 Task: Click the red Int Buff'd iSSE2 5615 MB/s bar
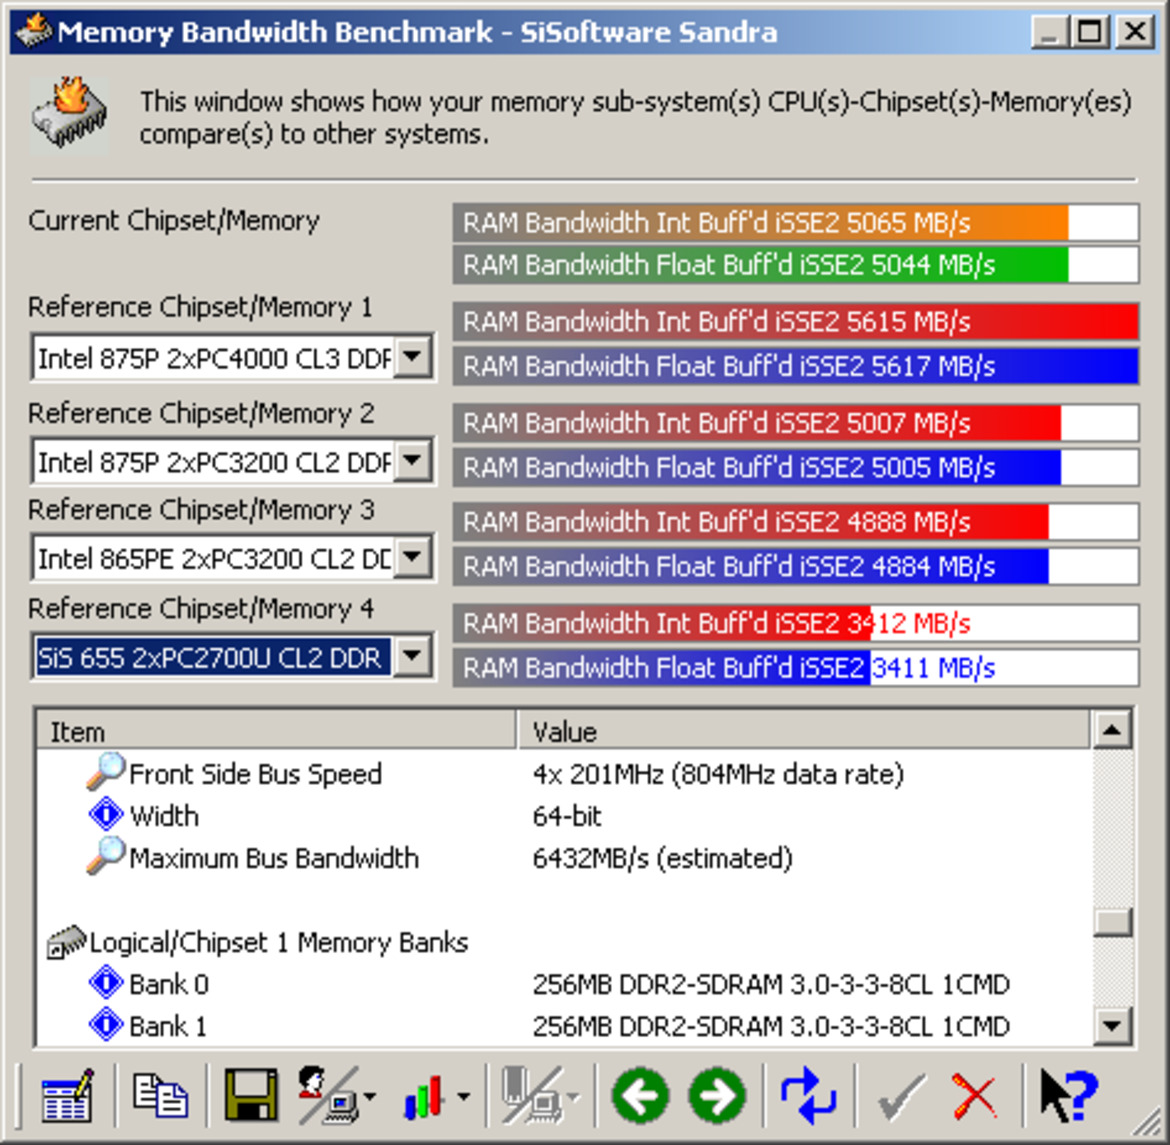[x=795, y=322]
